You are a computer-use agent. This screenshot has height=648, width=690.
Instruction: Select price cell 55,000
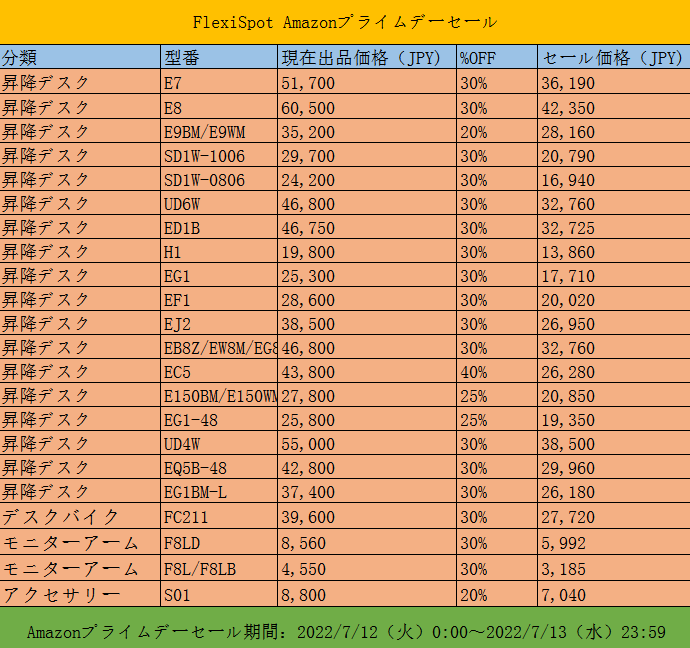click(x=367, y=443)
